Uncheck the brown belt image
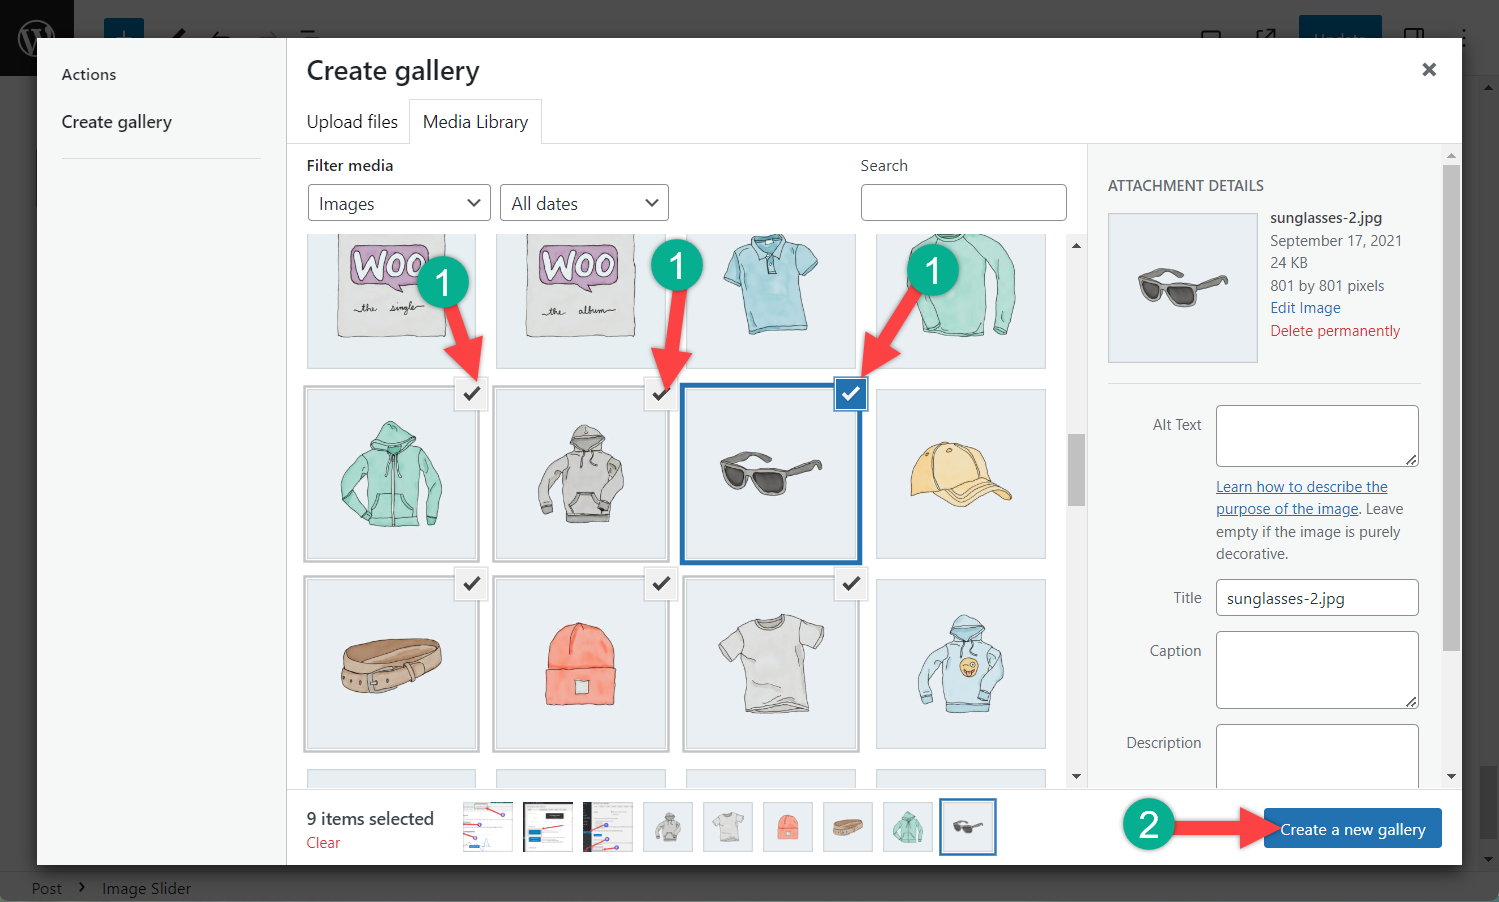Viewport: 1499px width, 902px height. tap(471, 584)
